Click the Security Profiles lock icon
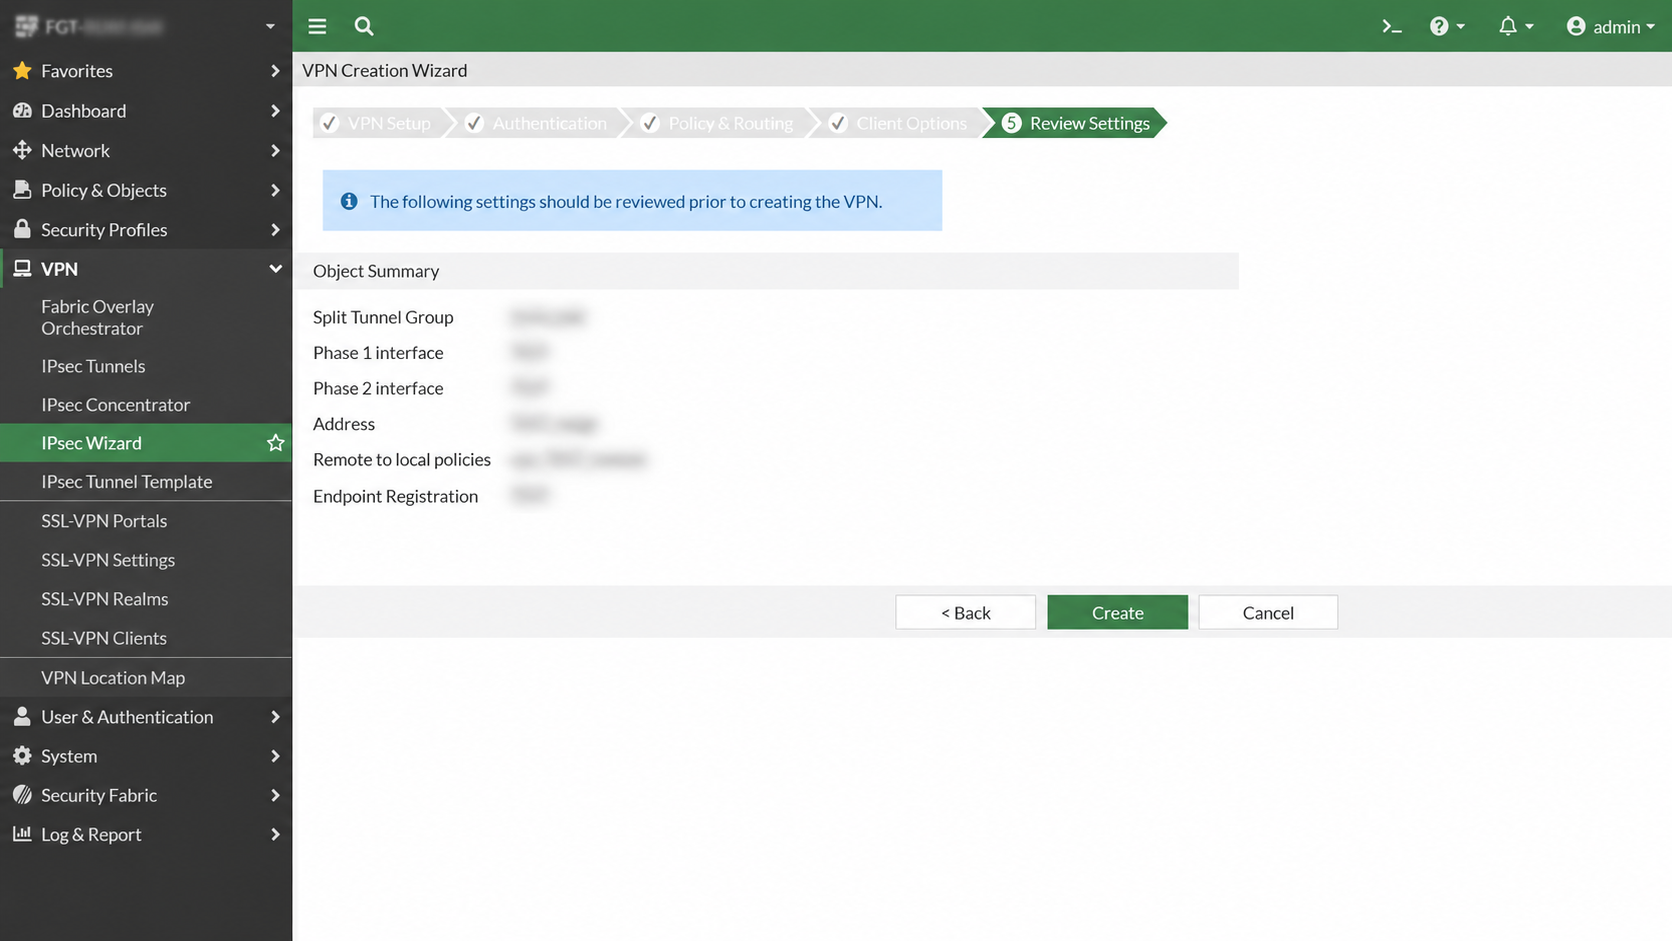 pyautogui.click(x=22, y=229)
